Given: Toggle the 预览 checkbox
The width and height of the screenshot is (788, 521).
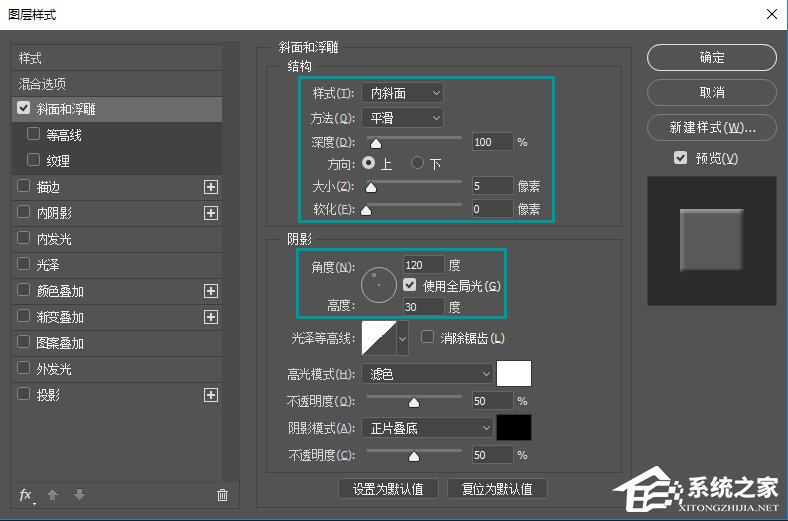Looking at the screenshot, I should click(680, 158).
